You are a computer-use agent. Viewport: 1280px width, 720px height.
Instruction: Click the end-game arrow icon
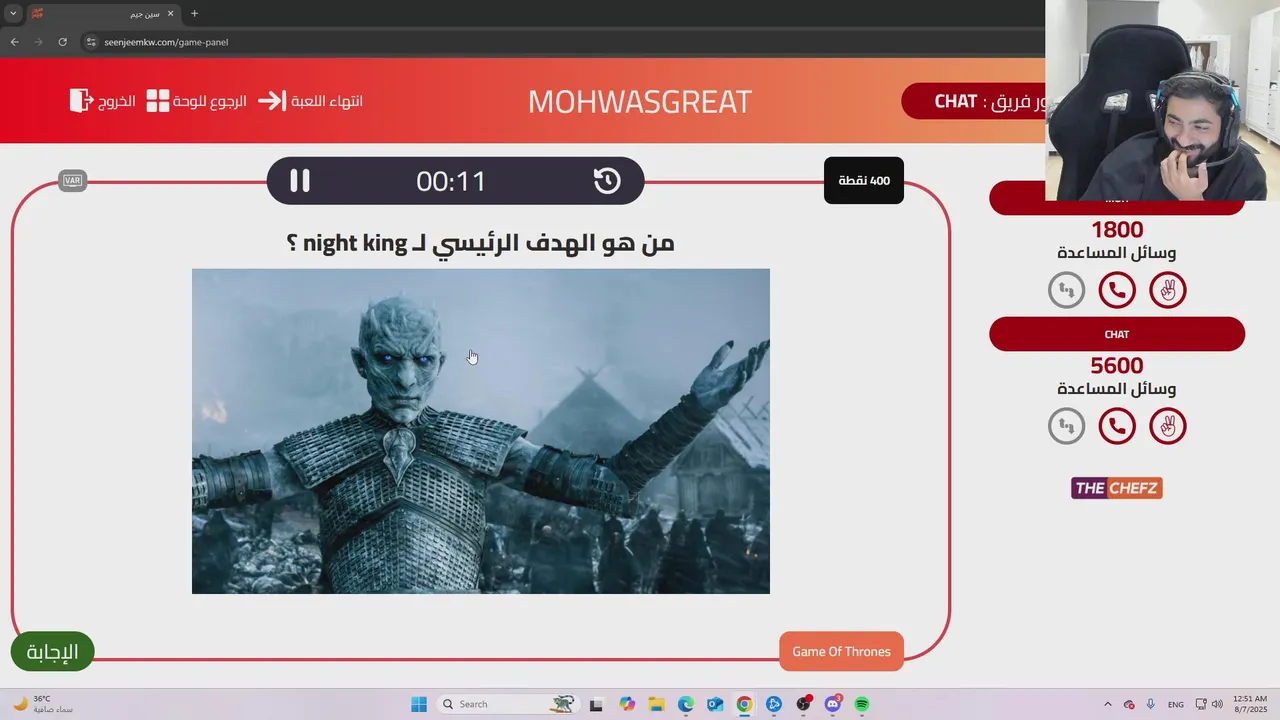click(272, 101)
